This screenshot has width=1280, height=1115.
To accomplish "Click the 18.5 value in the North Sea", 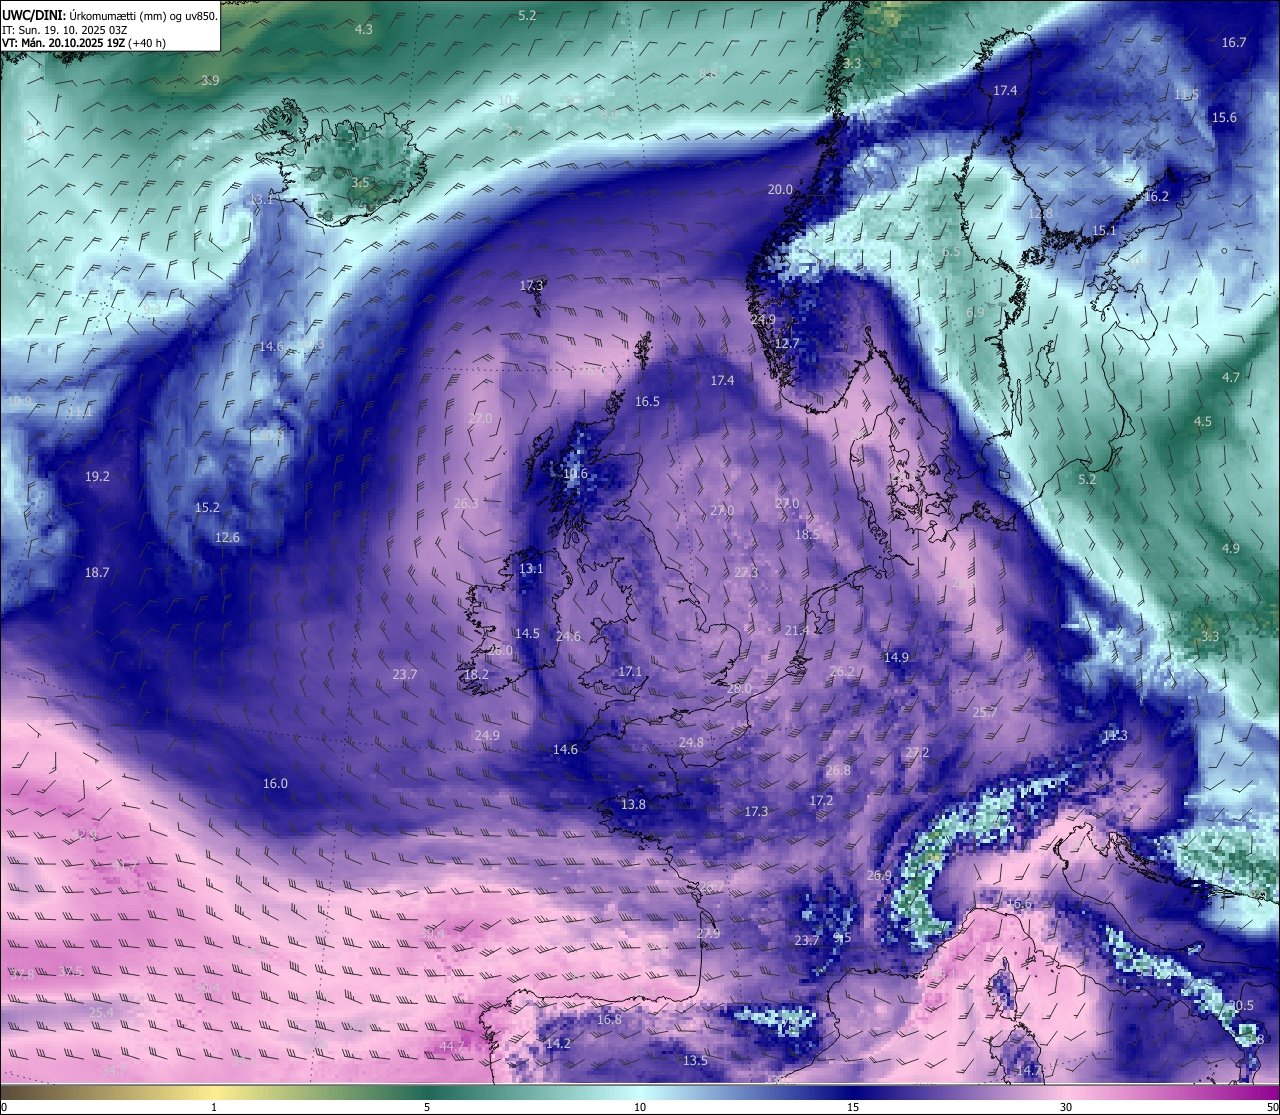I will (x=807, y=535).
